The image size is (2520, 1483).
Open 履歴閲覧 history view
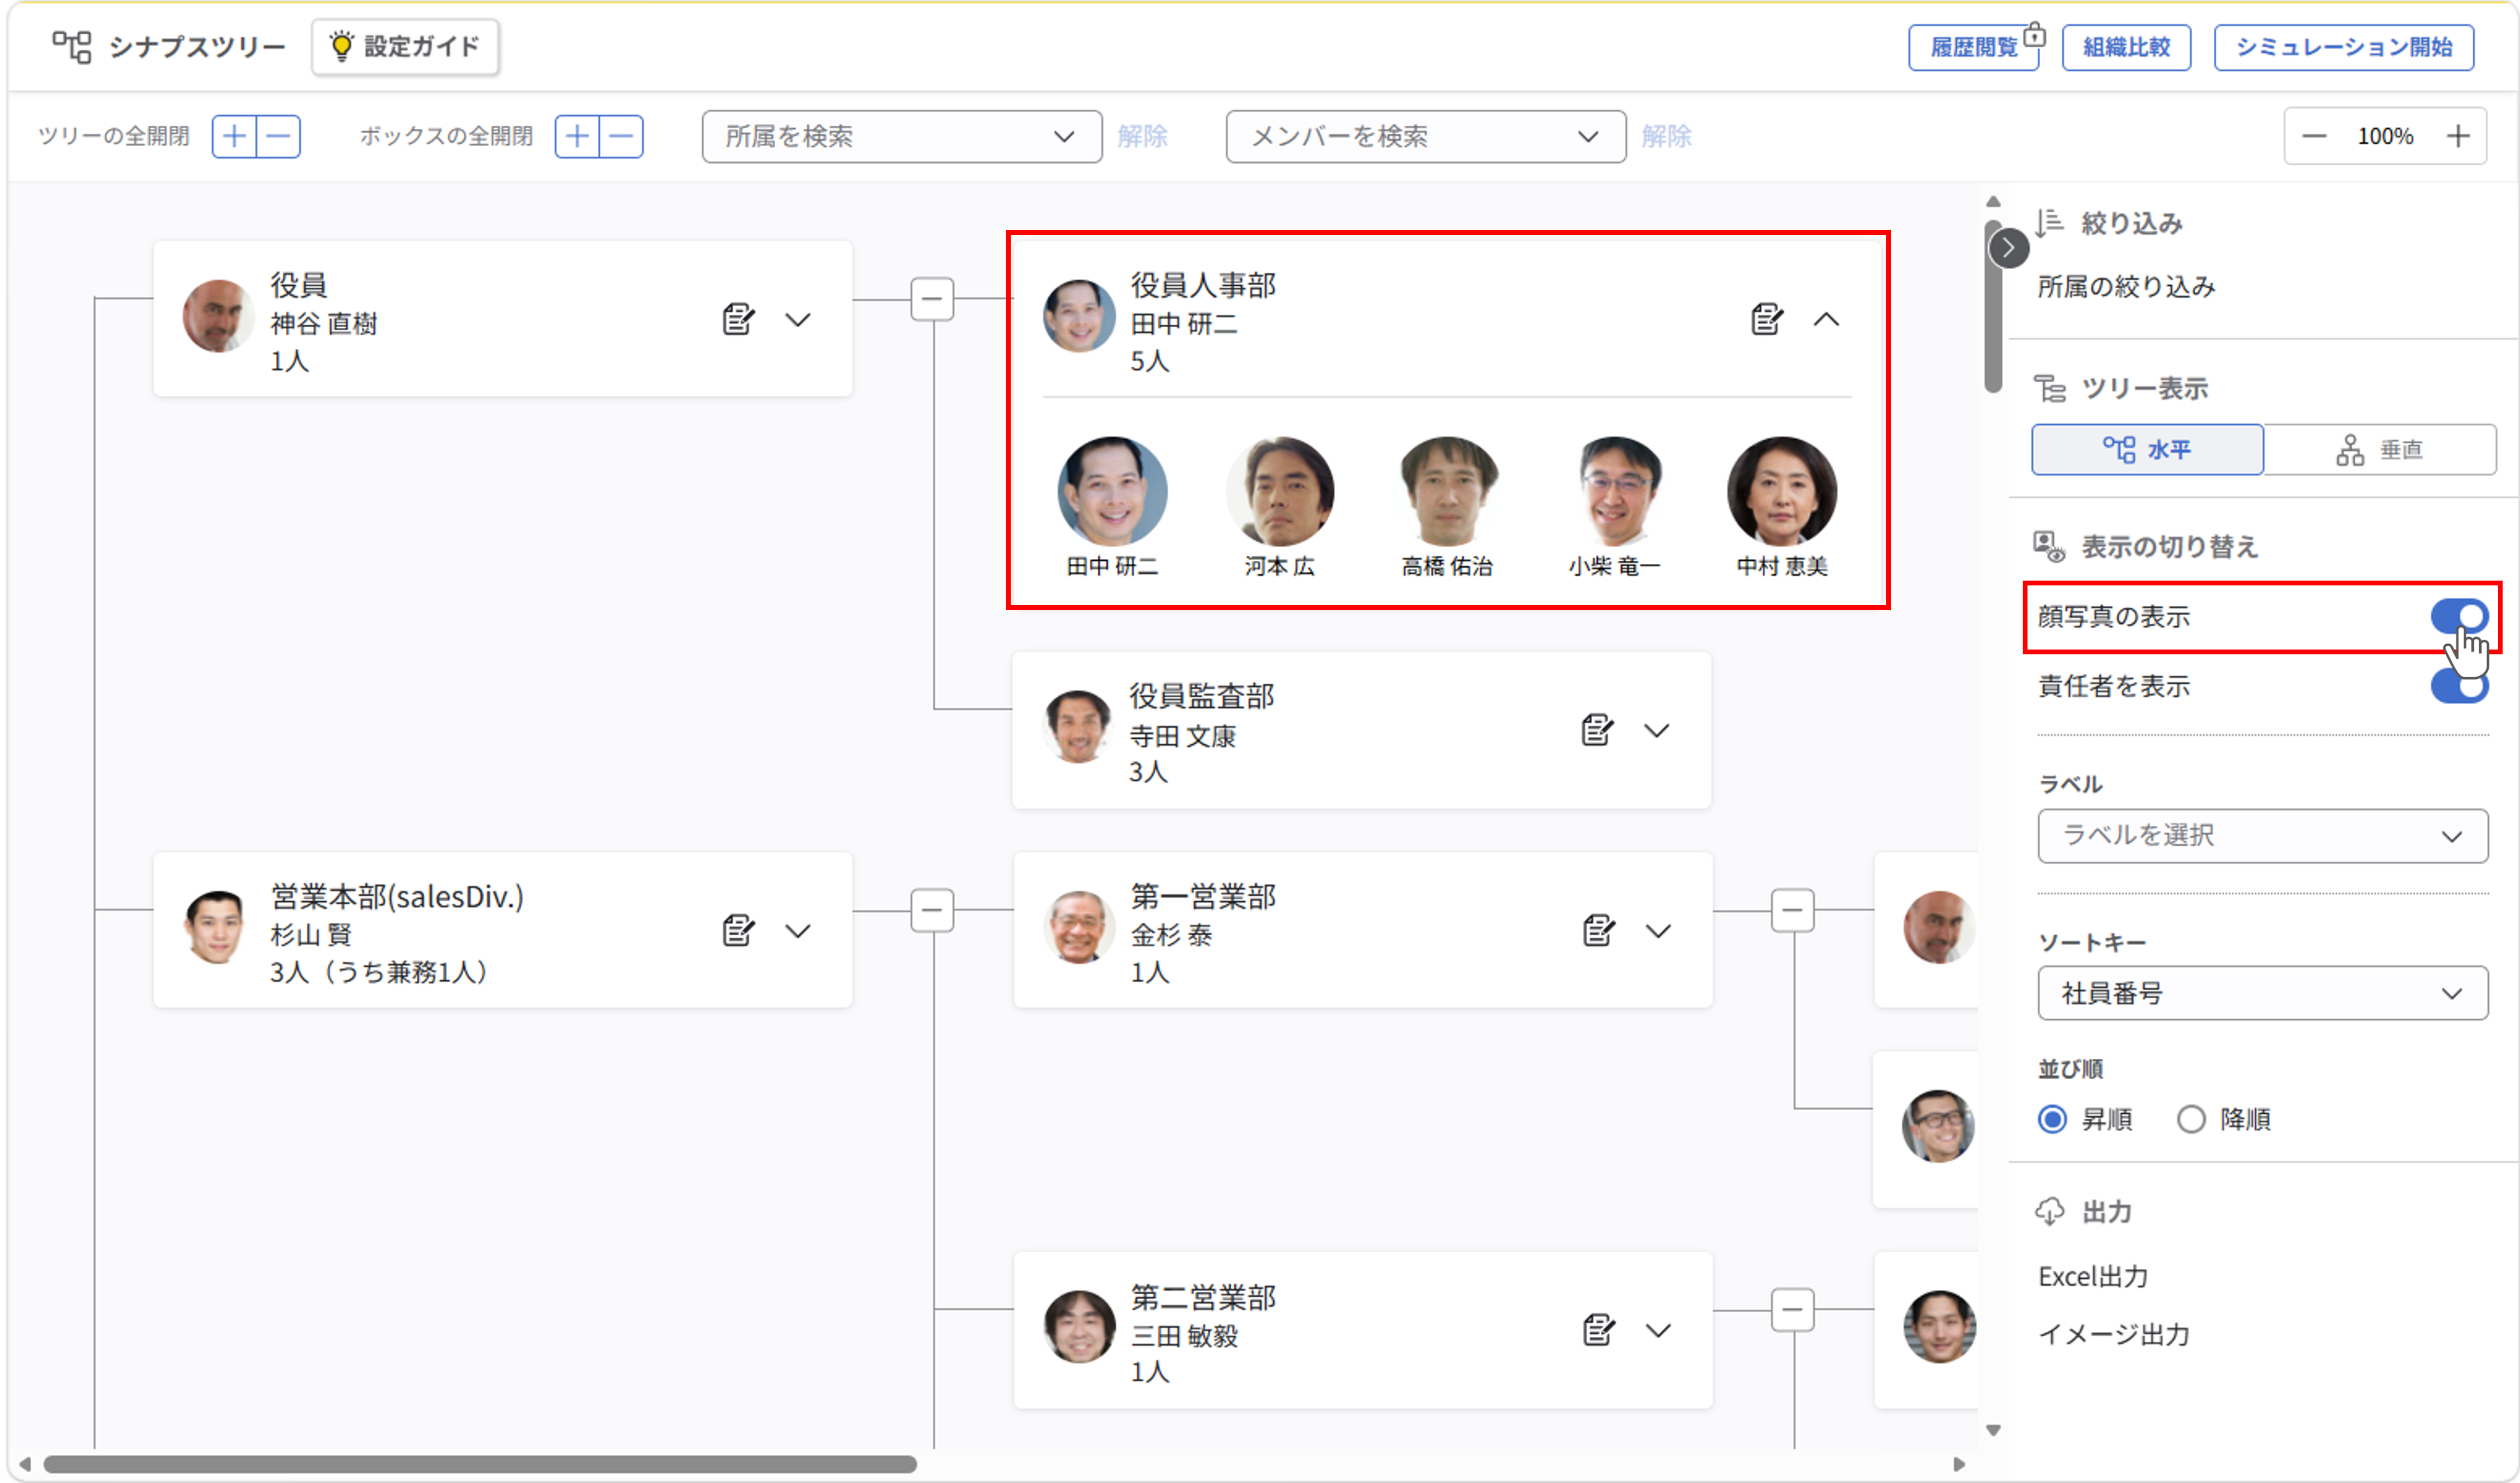coord(1973,47)
